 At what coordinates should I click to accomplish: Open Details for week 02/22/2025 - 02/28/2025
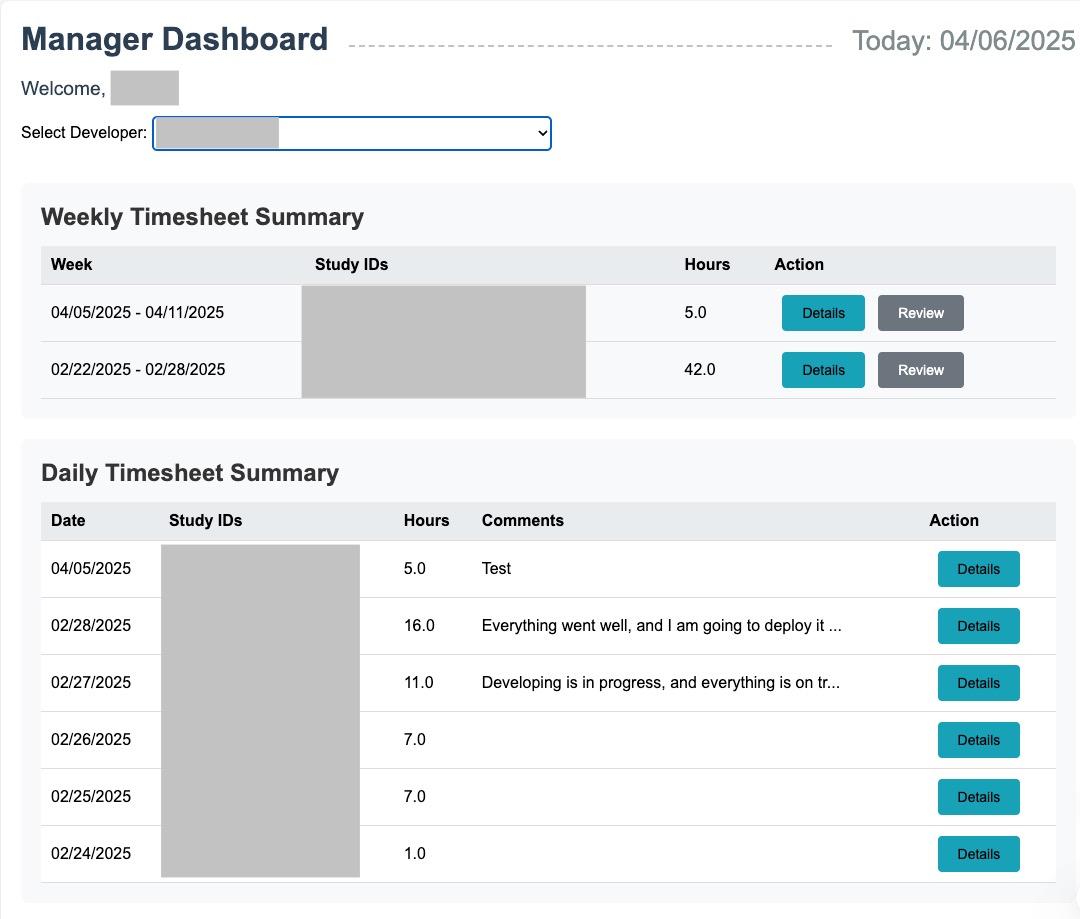822,370
